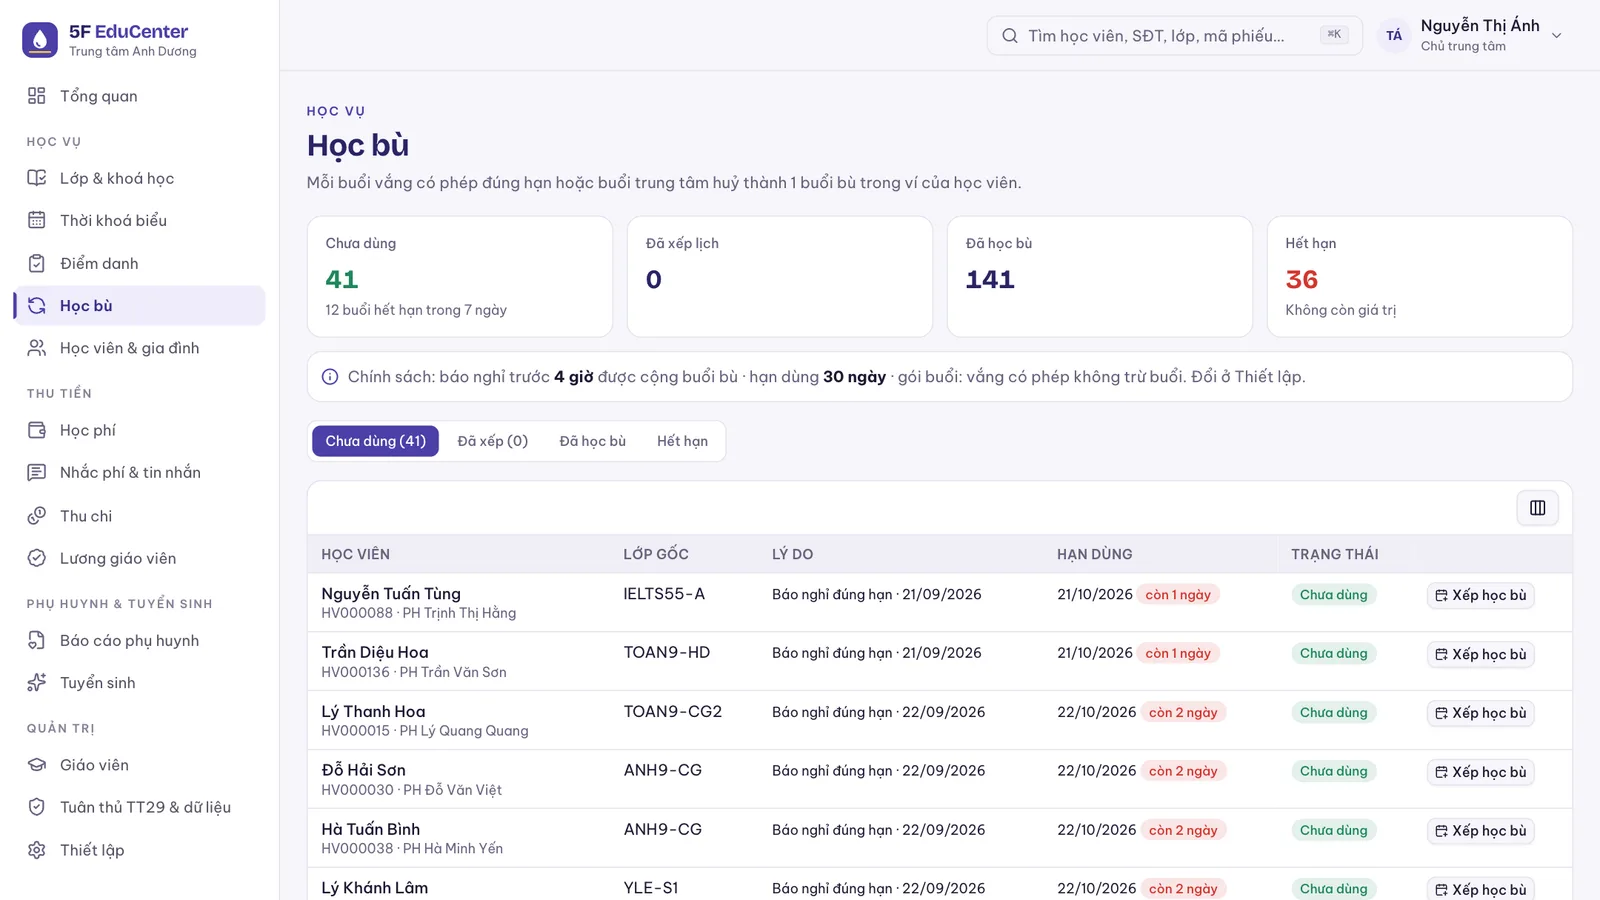
Task: Click Xếp học bù for Nguyễn Tuấn Tùng
Action: [1480, 595]
